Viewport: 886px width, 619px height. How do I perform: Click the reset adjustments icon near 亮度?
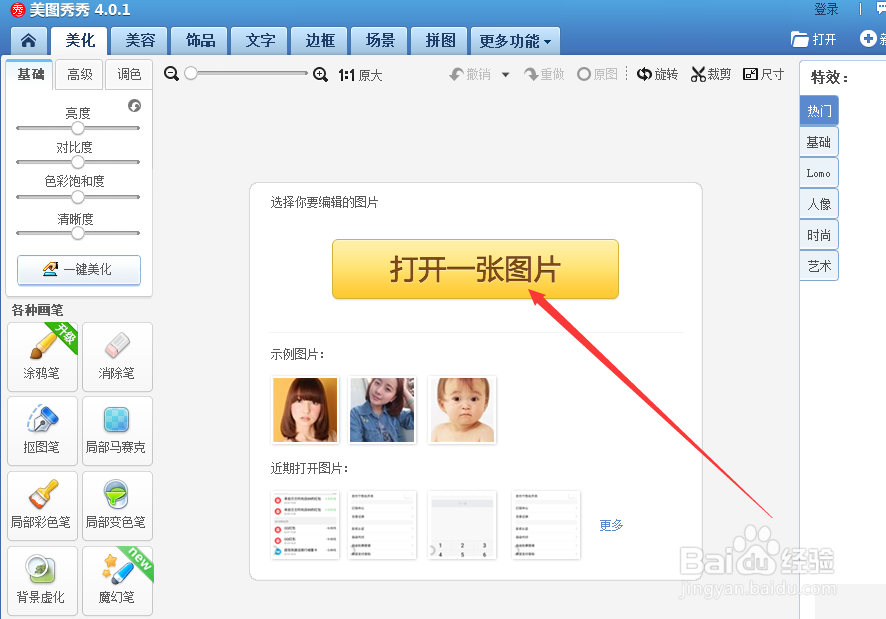point(134,106)
